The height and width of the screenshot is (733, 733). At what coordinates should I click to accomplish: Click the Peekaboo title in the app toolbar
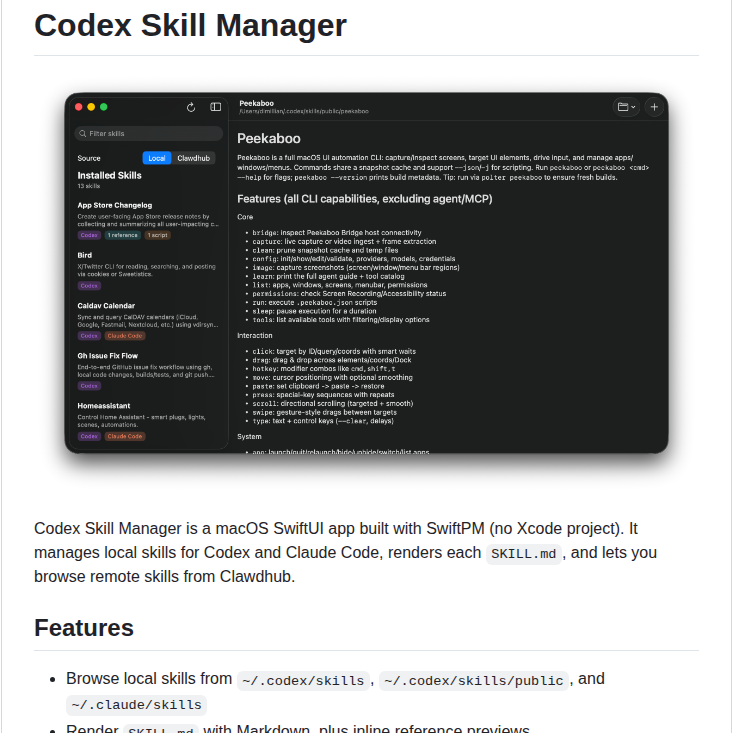257,103
